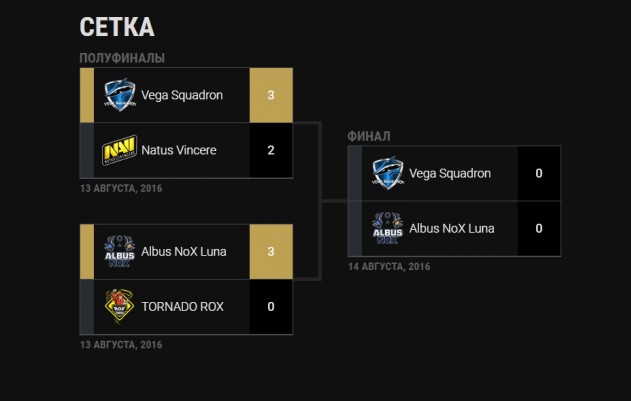Click the TORNADO ROX logo
Viewport: 631px width, 401px height.
(x=120, y=306)
